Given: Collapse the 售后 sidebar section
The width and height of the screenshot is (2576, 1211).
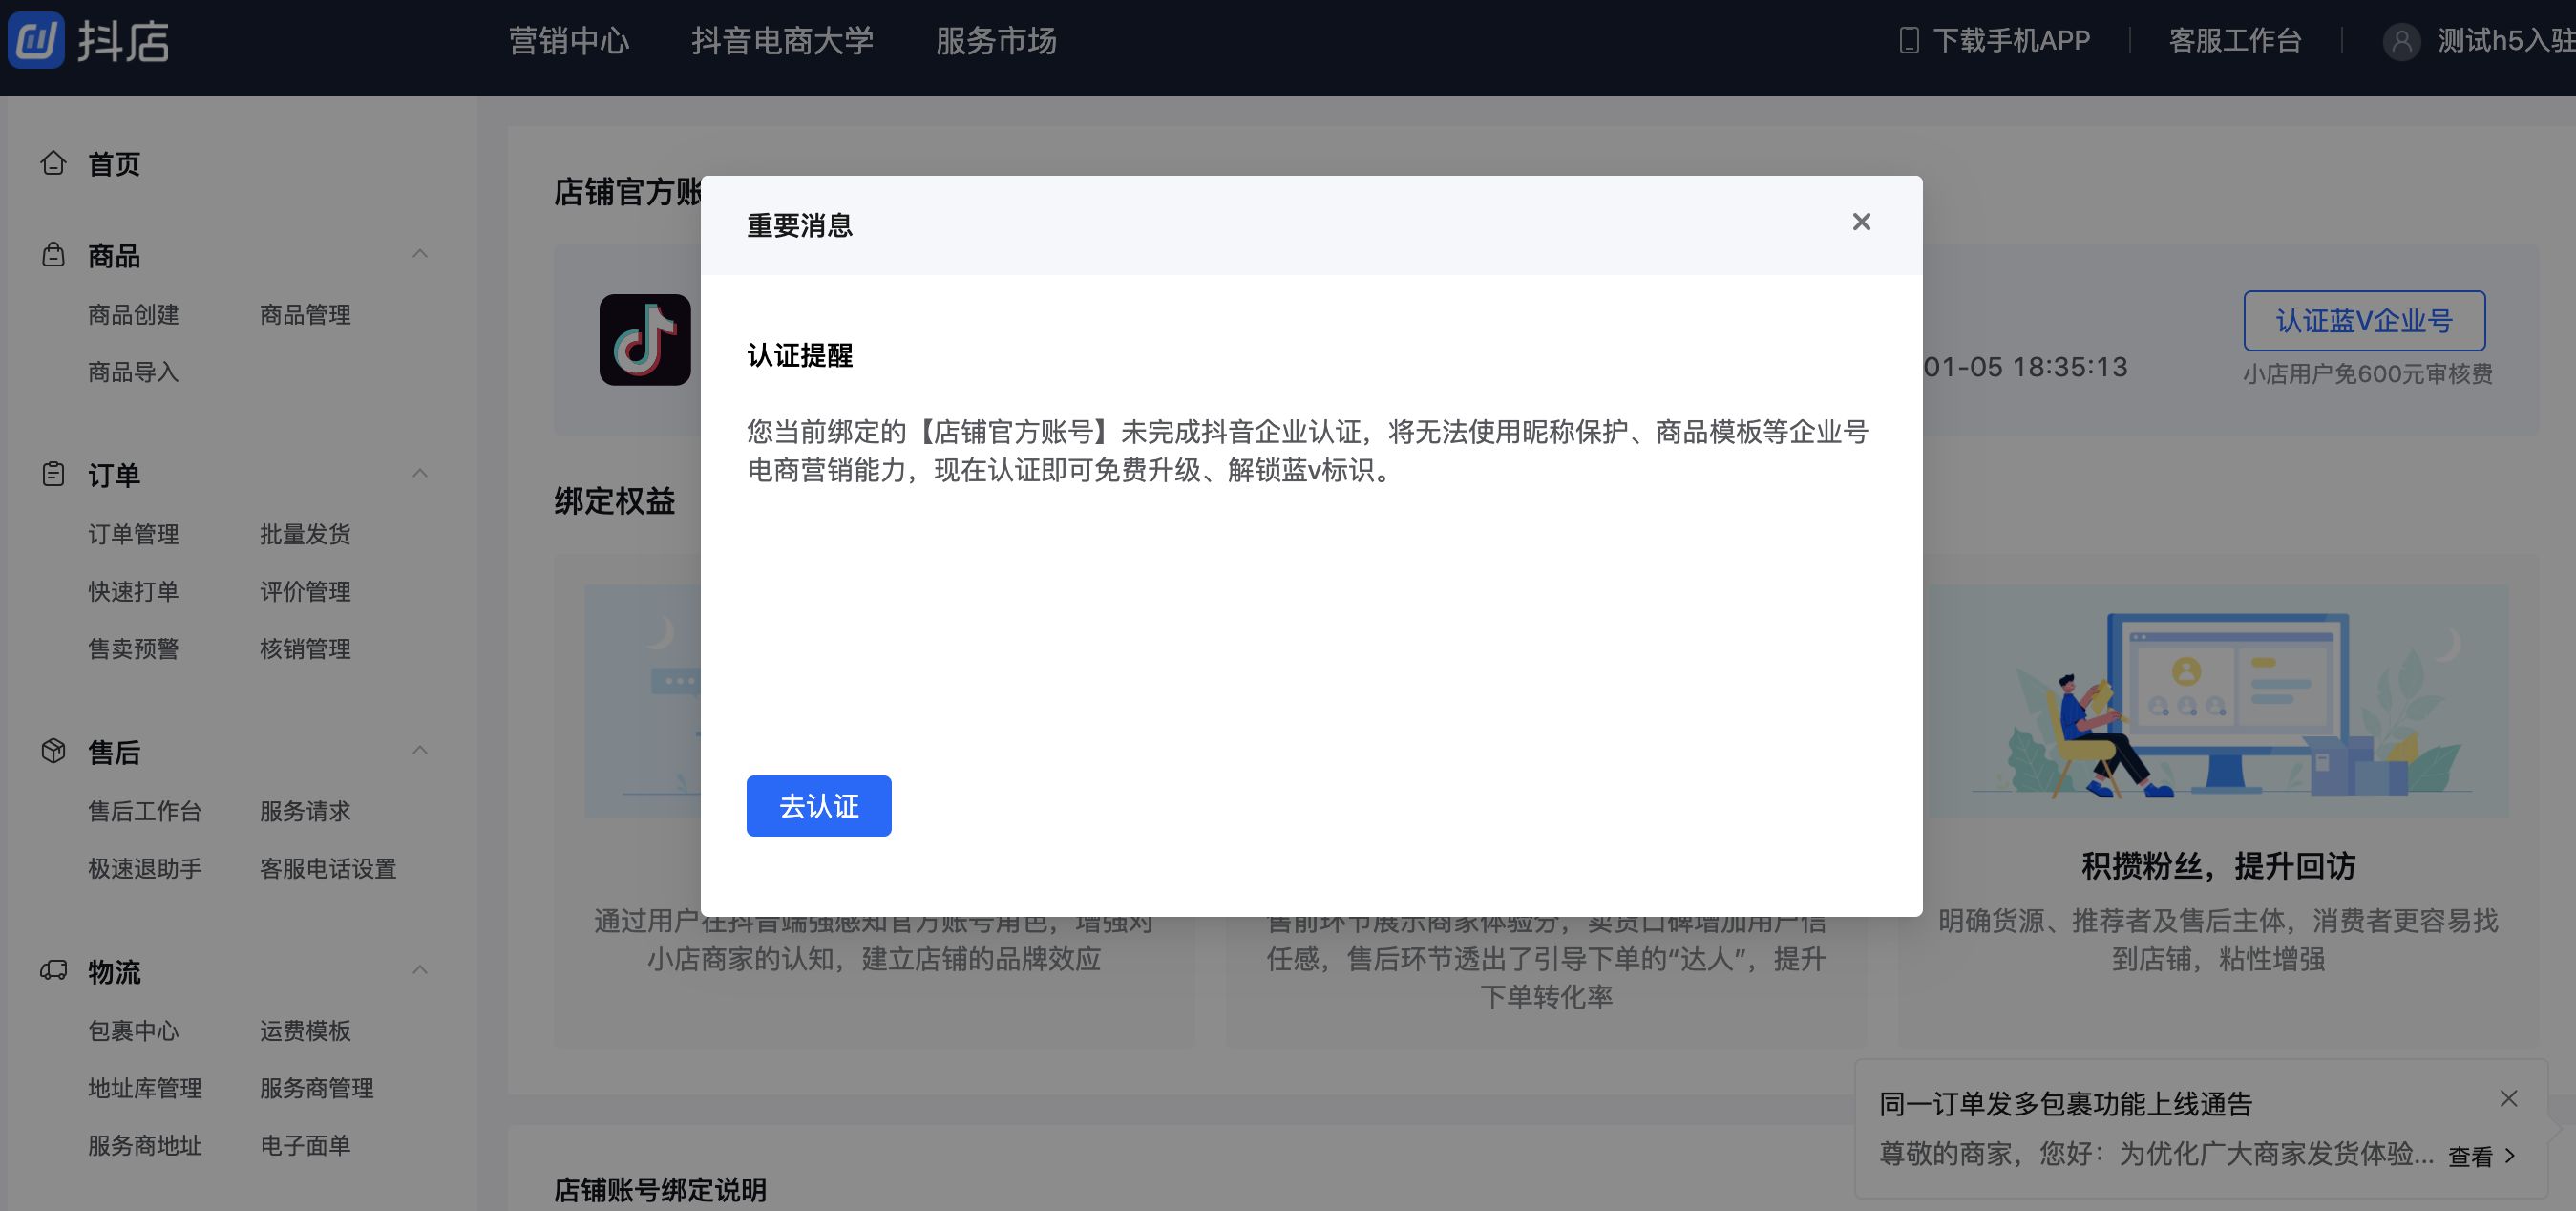Looking at the screenshot, I should pyautogui.click(x=420, y=750).
